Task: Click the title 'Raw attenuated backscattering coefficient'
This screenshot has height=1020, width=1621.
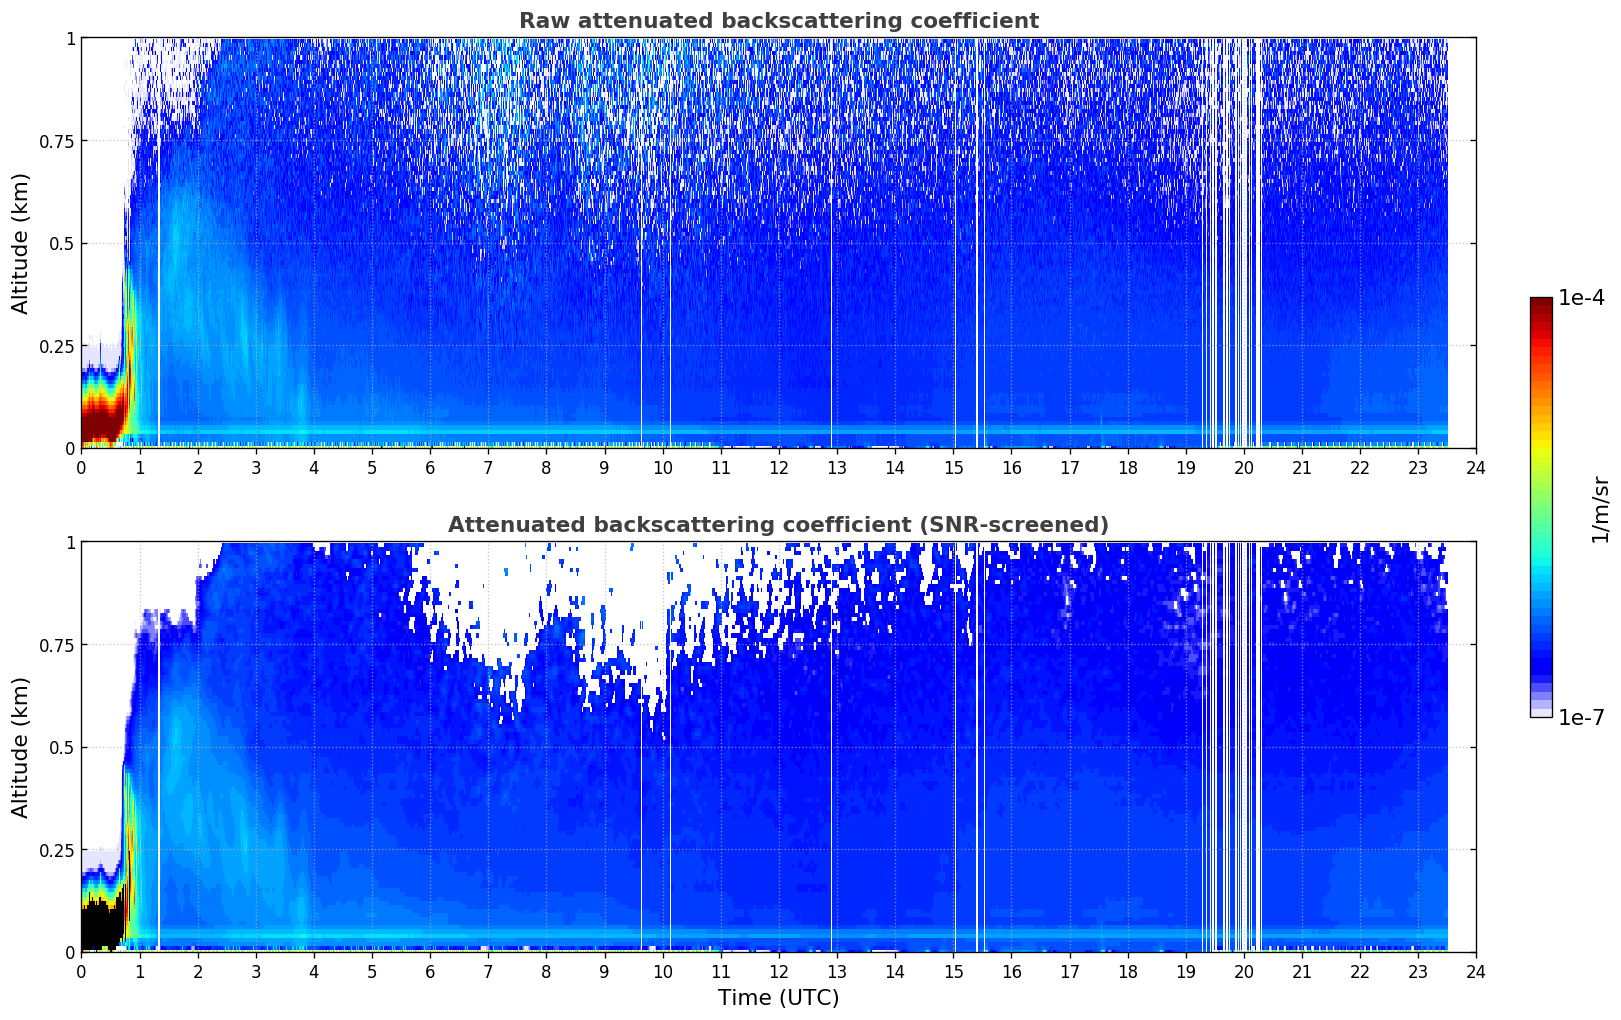Action: (778, 21)
